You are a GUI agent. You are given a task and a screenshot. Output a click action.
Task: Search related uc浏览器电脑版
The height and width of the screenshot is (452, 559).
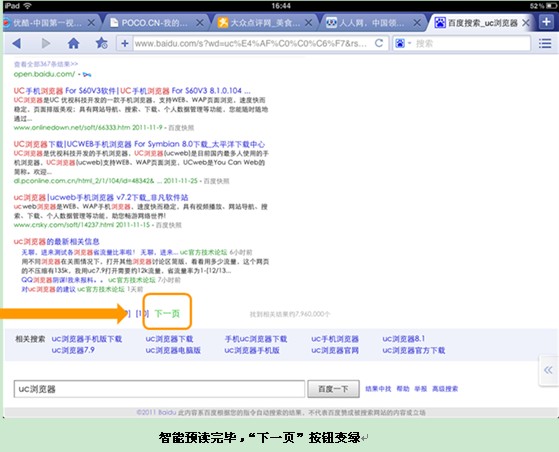click(x=173, y=350)
